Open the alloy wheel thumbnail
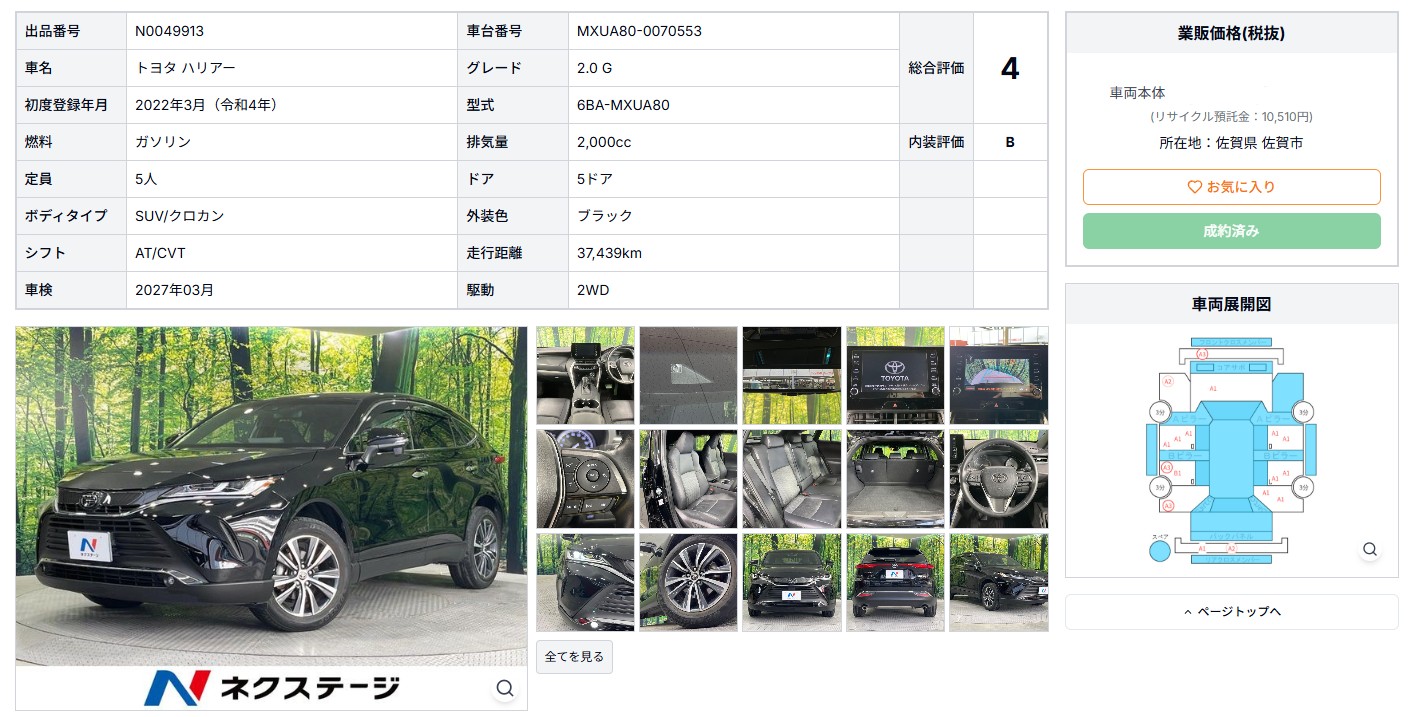The width and height of the screenshot is (1411, 717). [688, 582]
